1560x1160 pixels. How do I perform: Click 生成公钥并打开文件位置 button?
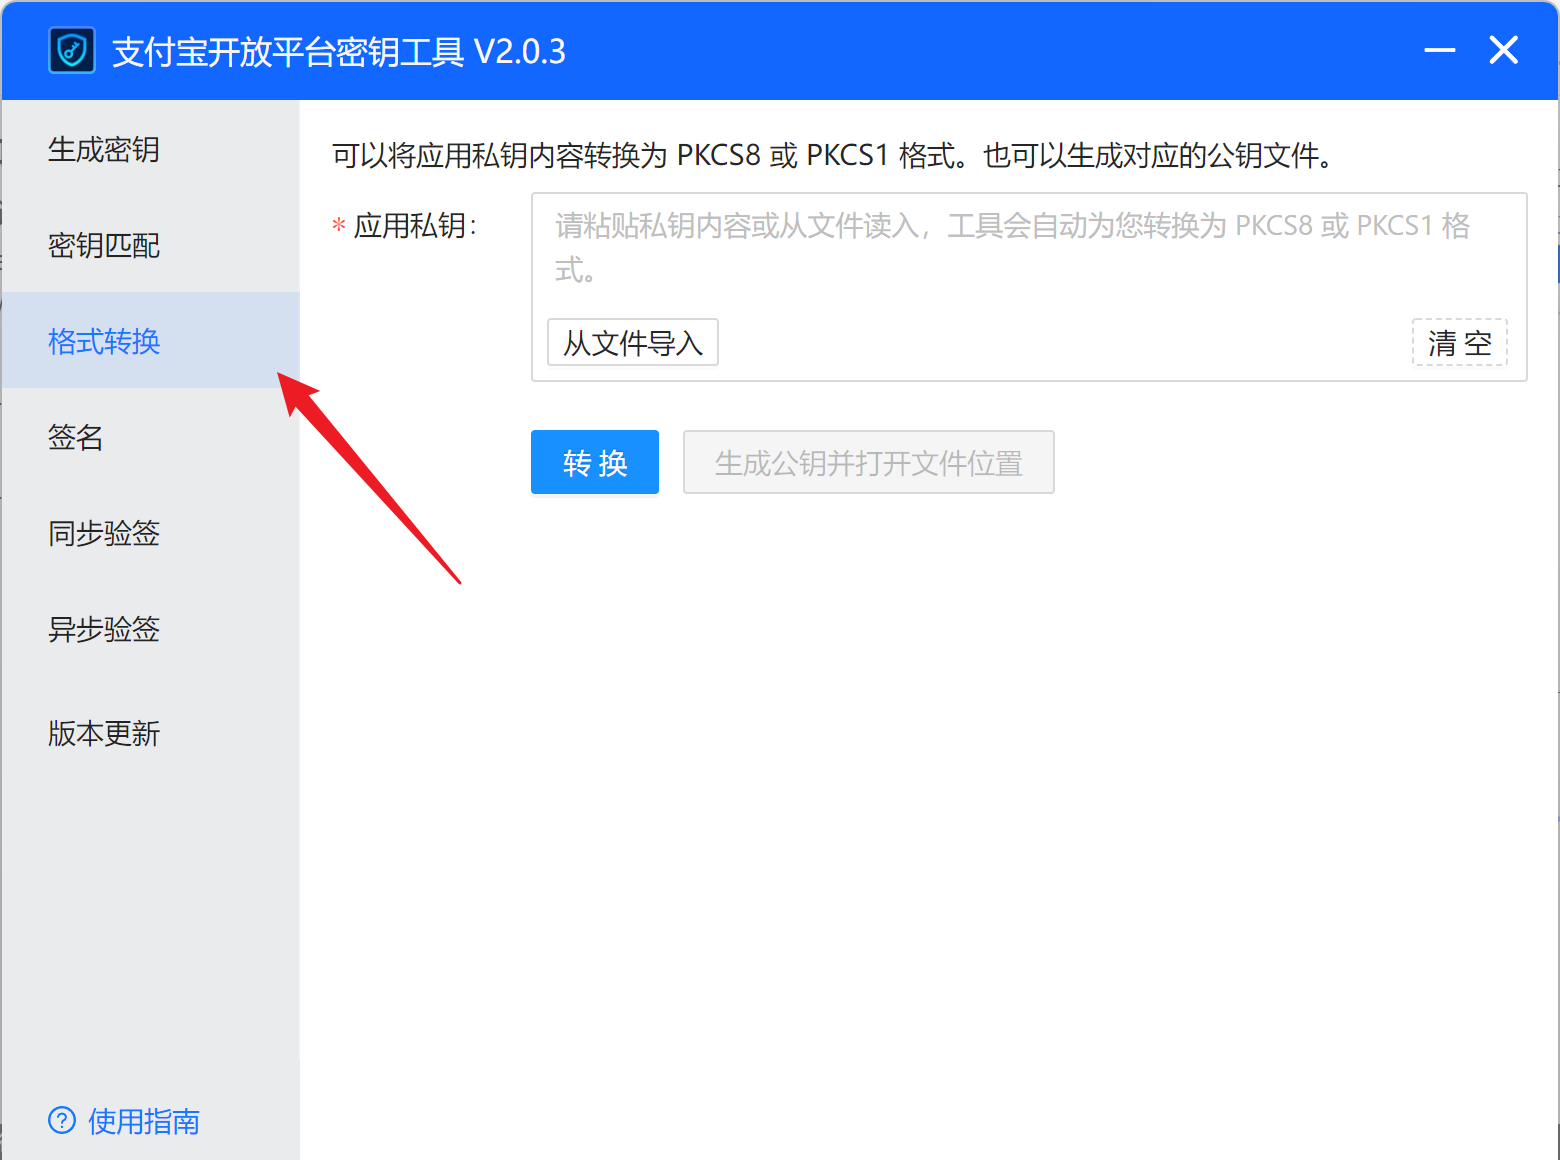click(869, 462)
